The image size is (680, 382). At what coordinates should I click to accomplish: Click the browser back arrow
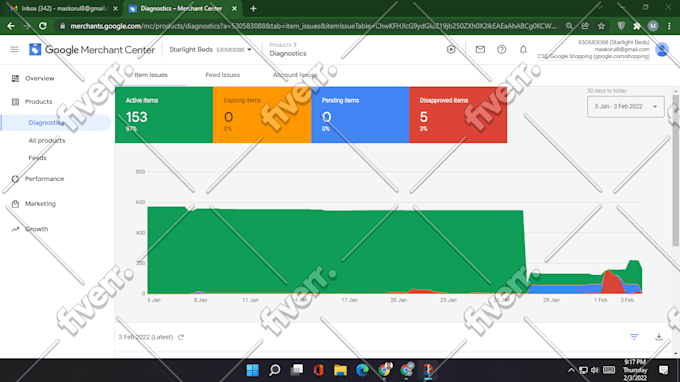[11, 26]
